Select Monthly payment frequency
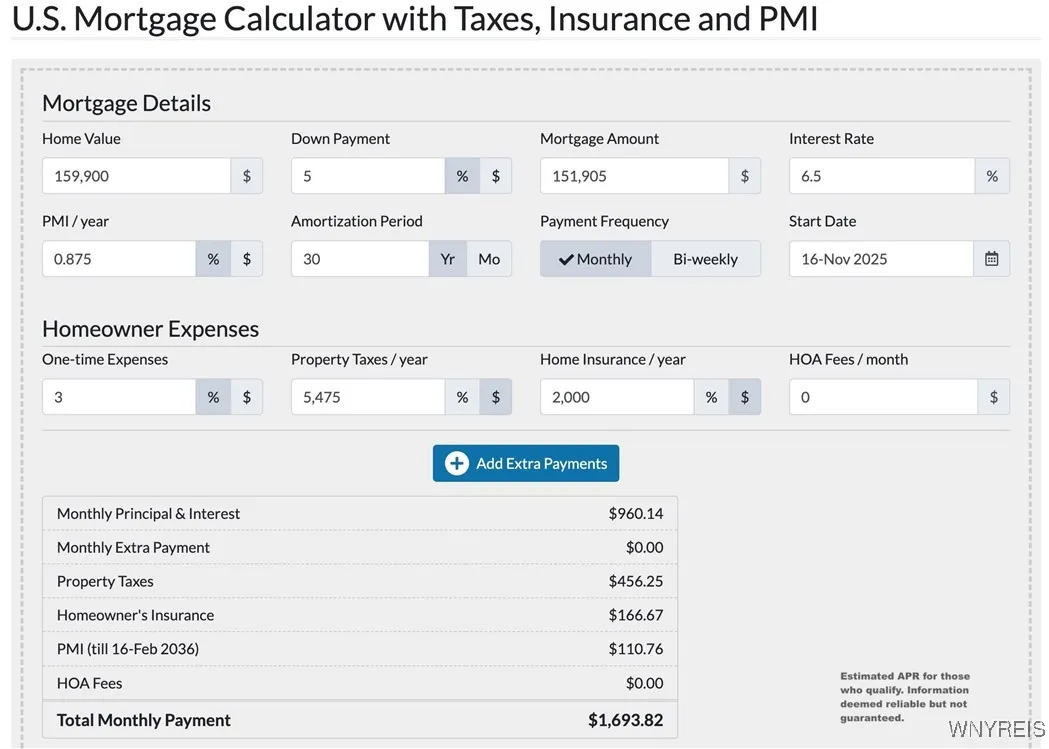Image resolution: width=1049 pixels, height=749 pixels. [x=596, y=259]
